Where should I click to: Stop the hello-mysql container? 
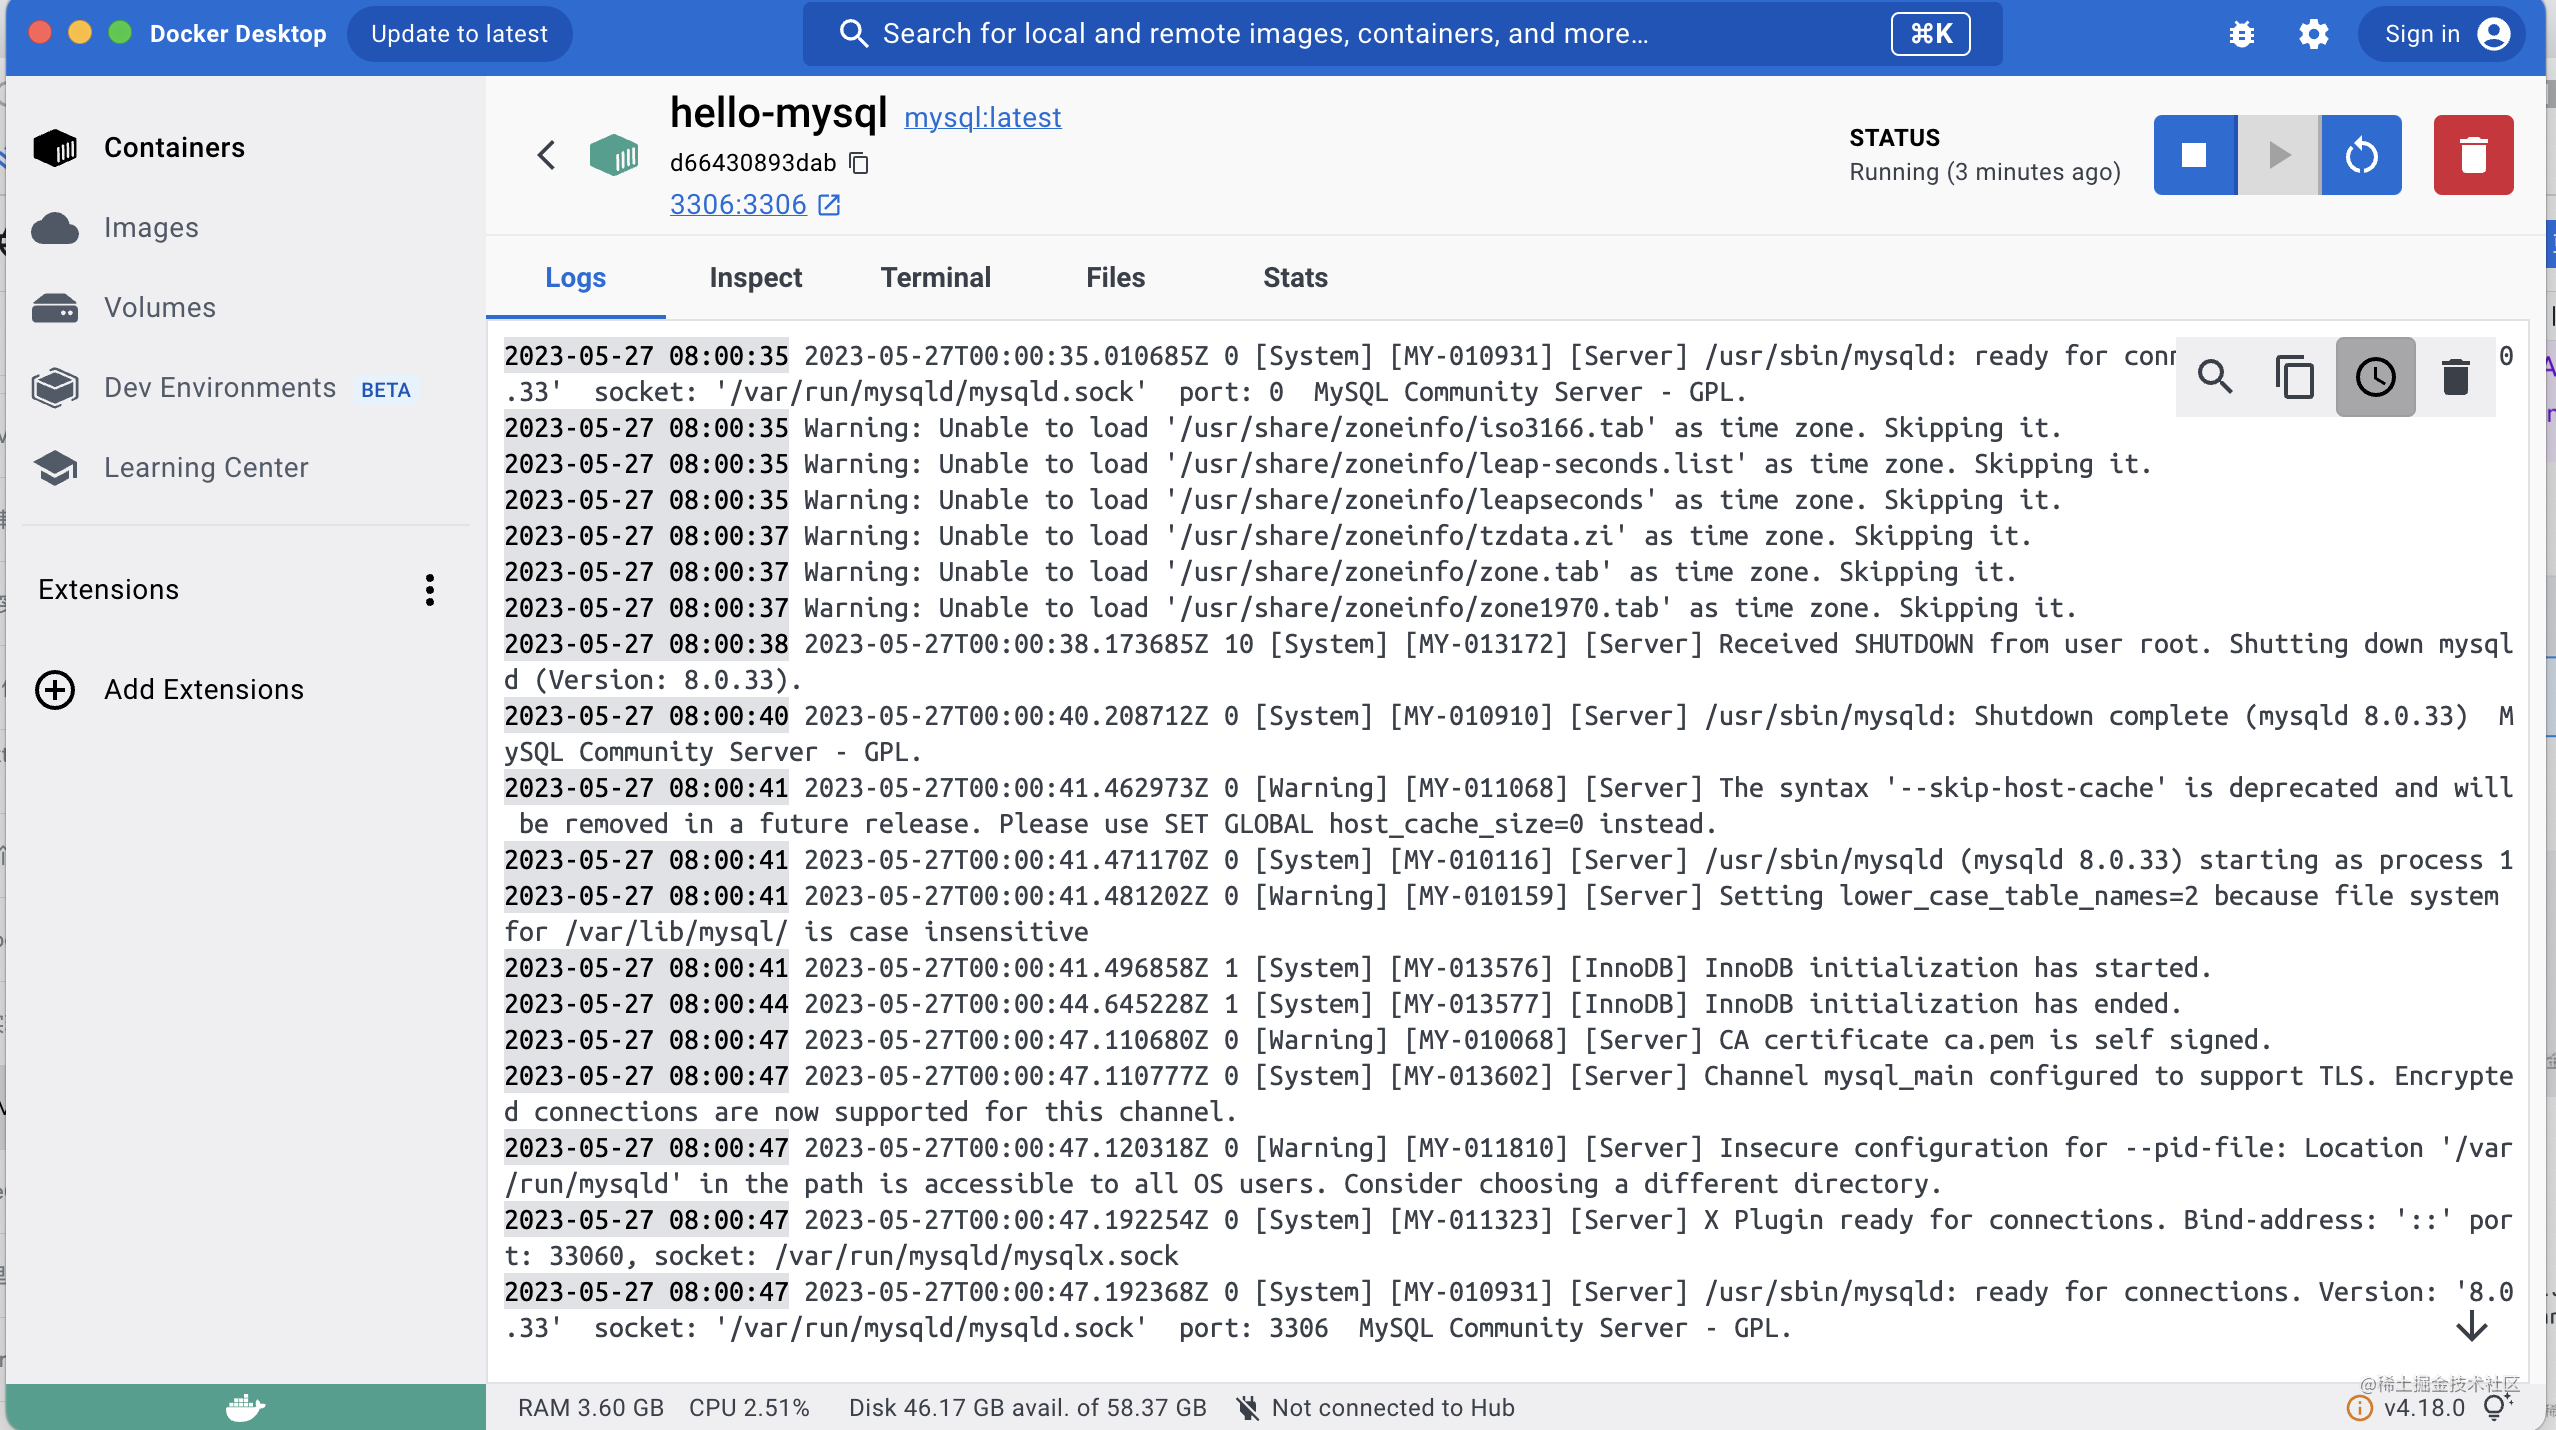pyautogui.click(x=2194, y=155)
